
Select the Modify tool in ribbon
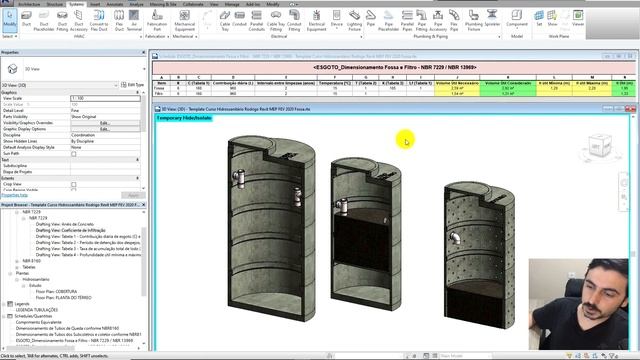pos(9,20)
